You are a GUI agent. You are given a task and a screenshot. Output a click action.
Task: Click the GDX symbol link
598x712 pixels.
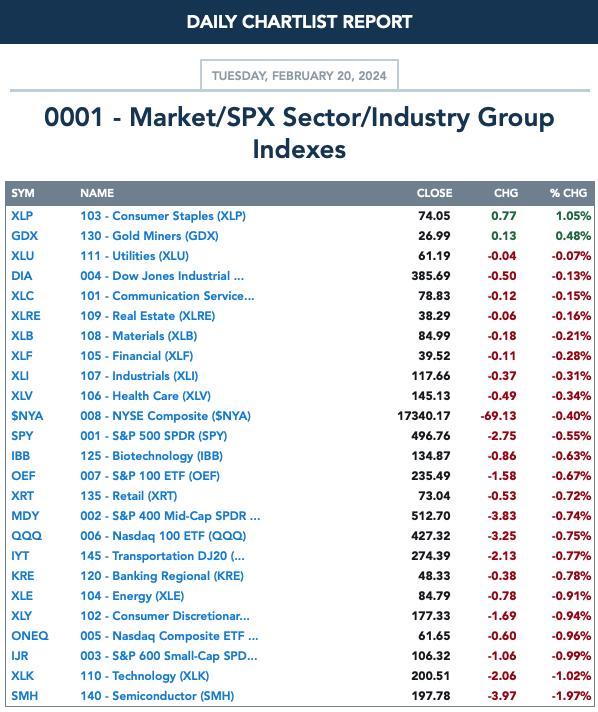[x=25, y=236]
